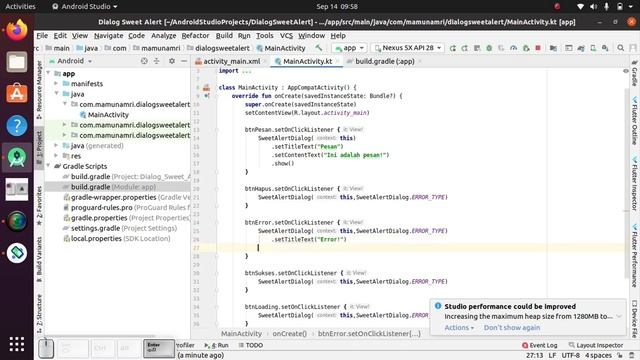Screen dimensions: 640x360
Task: Expand the manifests folder
Action: click(56, 84)
